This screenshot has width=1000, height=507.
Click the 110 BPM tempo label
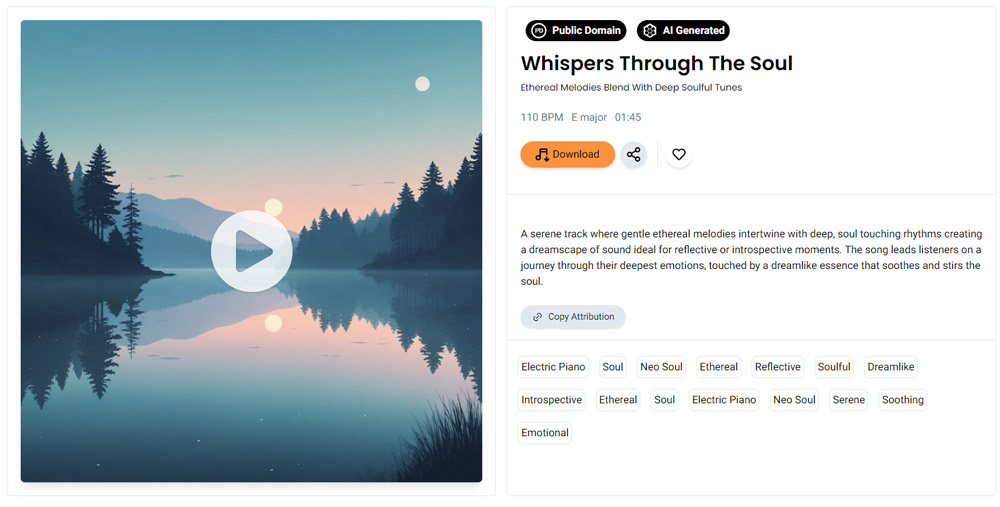coord(541,117)
